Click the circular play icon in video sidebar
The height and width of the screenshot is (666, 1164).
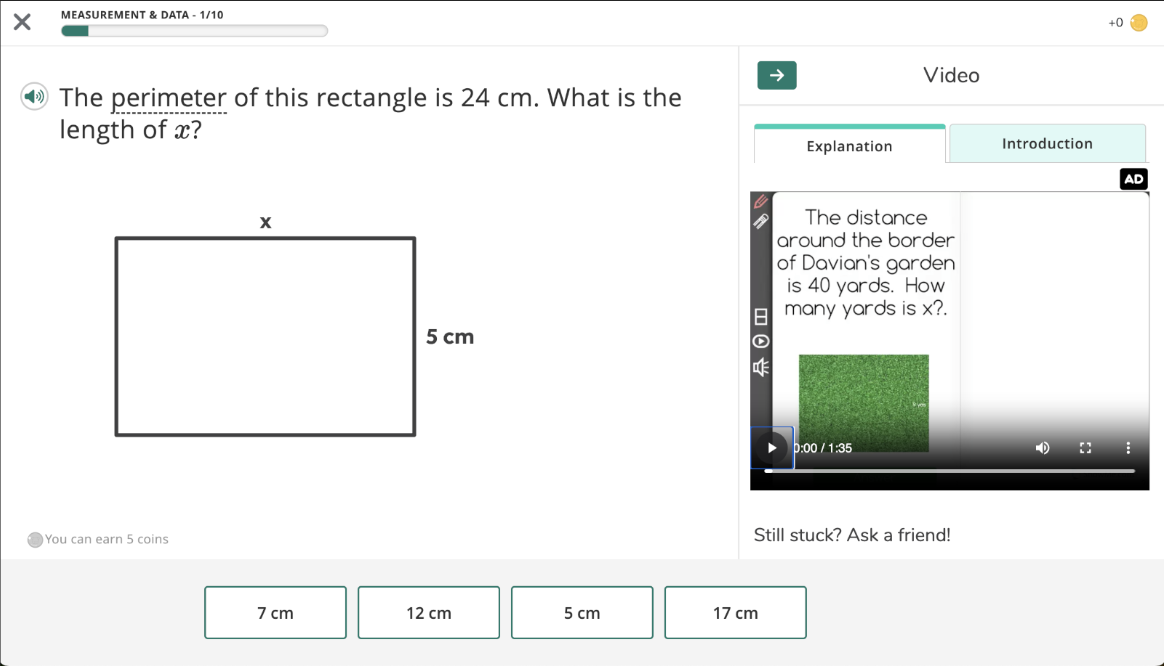[761, 342]
